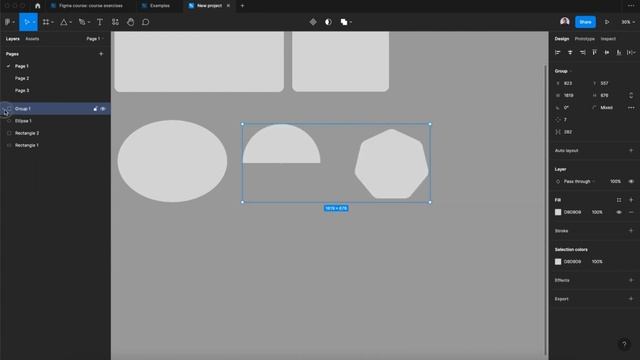Viewport: 640px width, 360px height.
Task: Switch to the Assets tab
Action: click(x=32, y=39)
